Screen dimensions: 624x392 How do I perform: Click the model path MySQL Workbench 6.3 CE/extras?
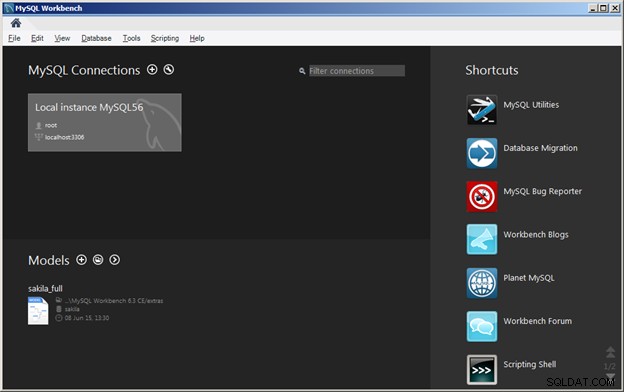[114, 301]
